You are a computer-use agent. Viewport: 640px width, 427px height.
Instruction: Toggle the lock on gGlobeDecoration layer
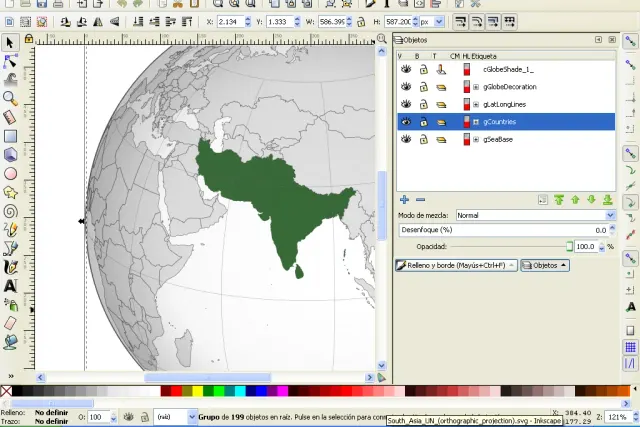424,87
